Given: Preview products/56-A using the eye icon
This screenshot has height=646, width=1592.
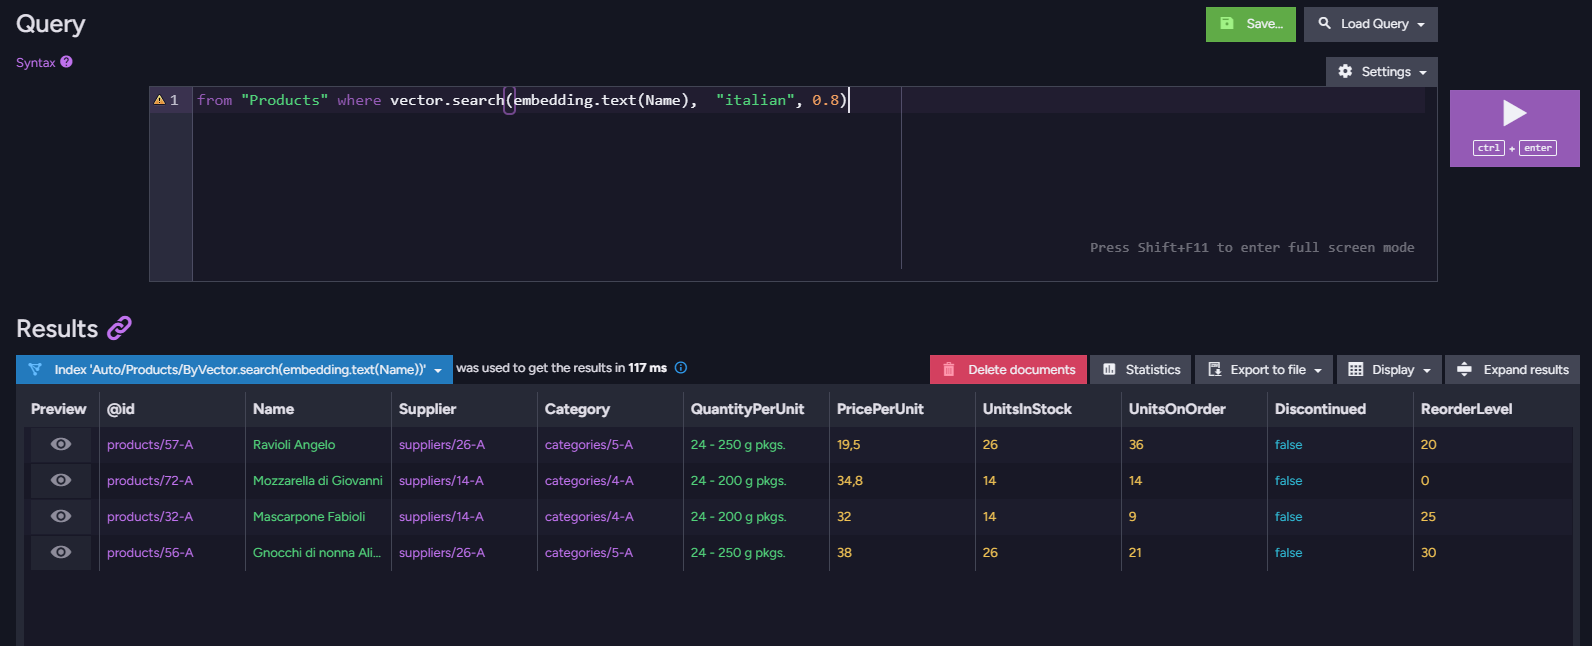Looking at the screenshot, I should point(61,552).
